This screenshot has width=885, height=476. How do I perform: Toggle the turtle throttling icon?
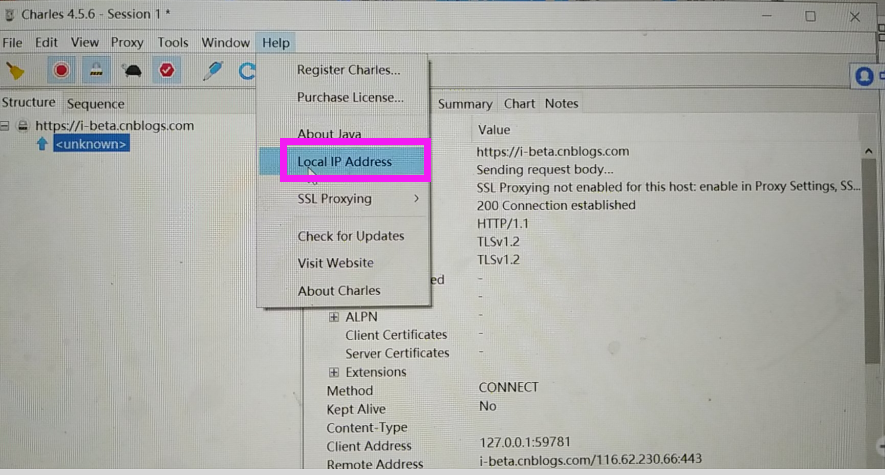(132, 71)
